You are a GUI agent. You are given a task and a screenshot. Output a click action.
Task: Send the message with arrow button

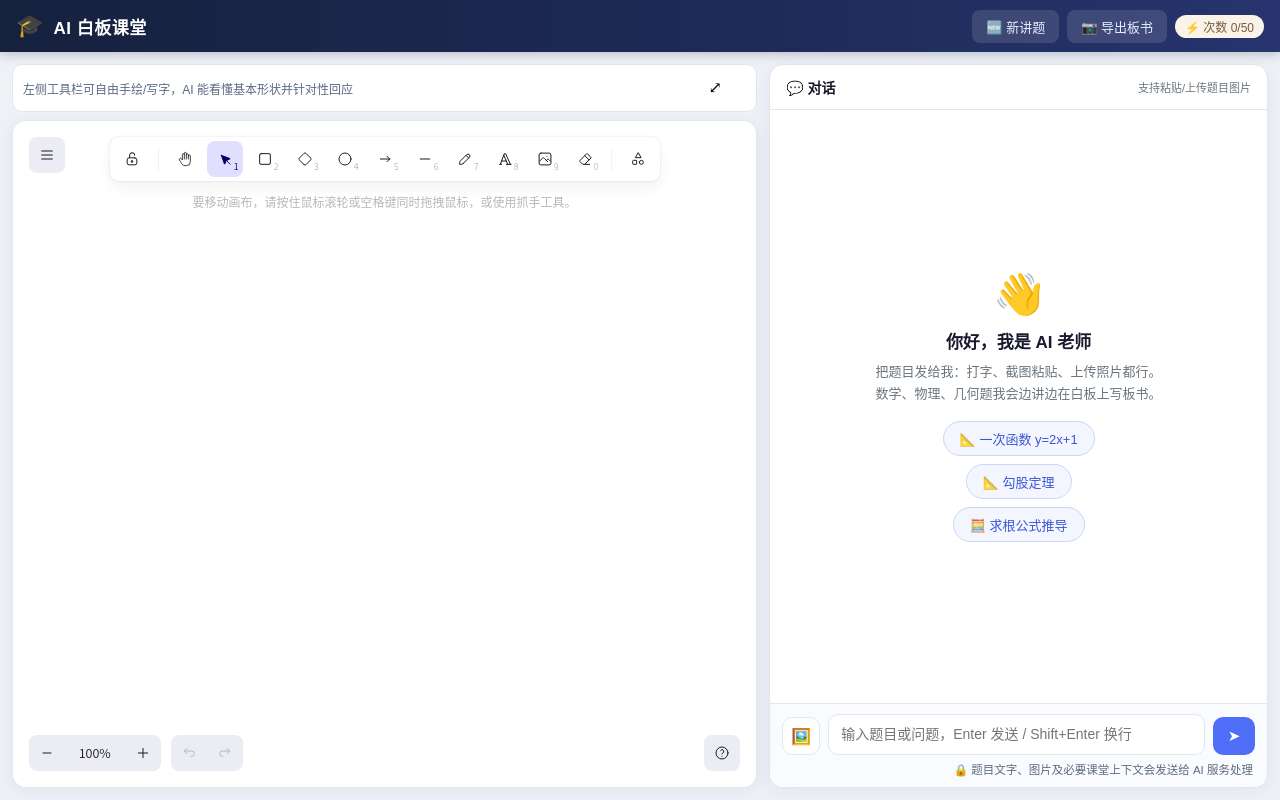pyautogui.click(x=1234, y=736)
